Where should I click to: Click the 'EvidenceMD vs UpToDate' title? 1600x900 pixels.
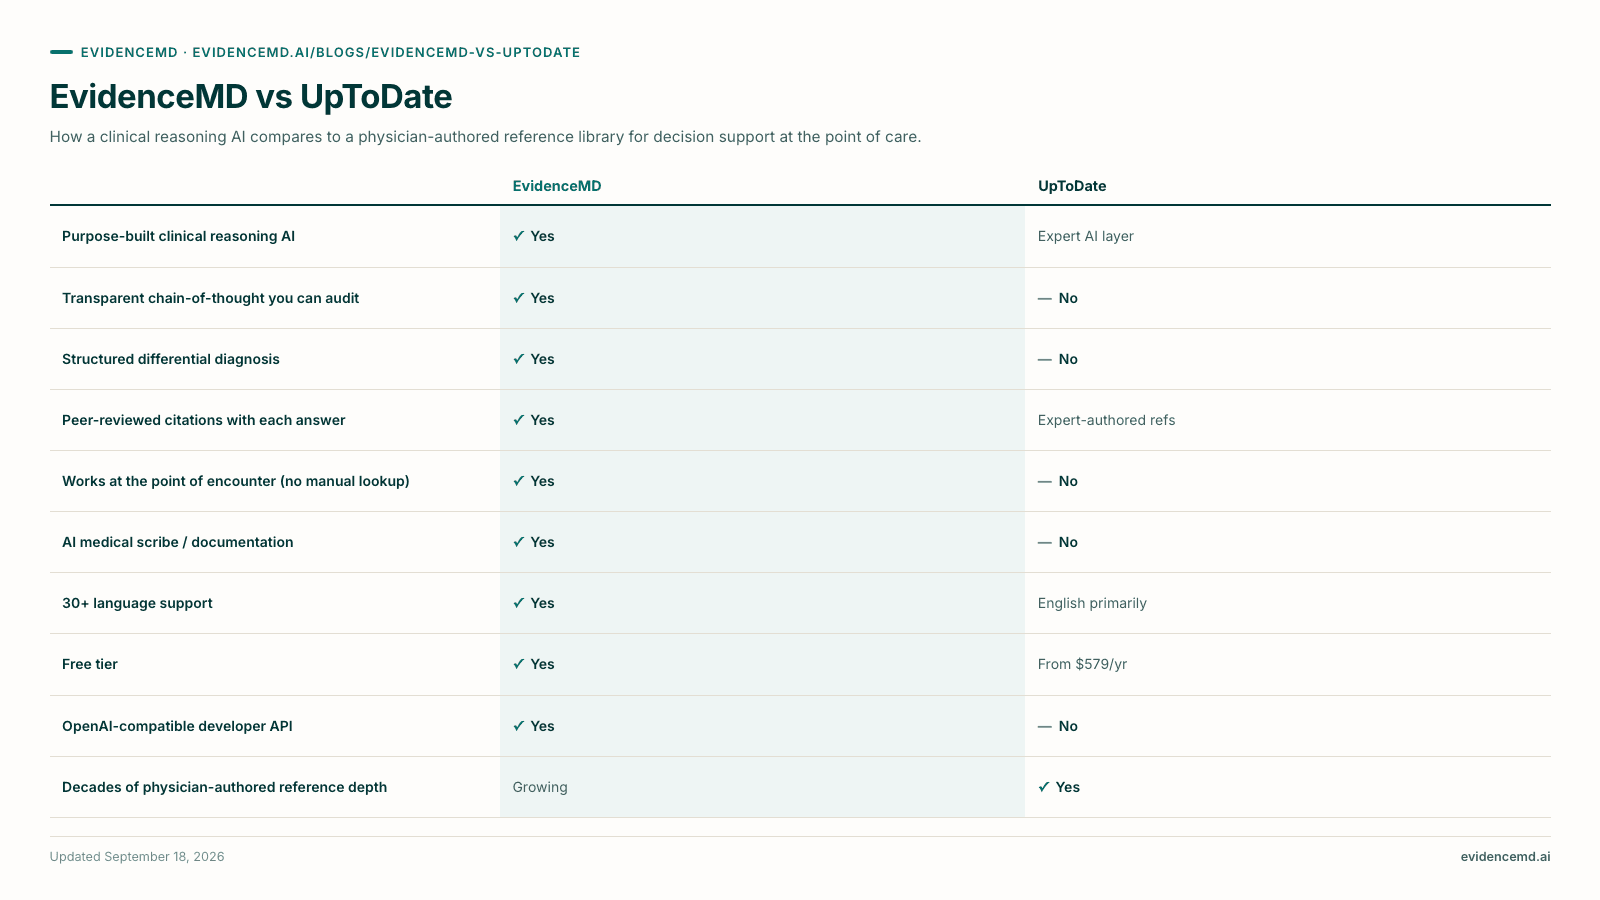click(251, 97)
